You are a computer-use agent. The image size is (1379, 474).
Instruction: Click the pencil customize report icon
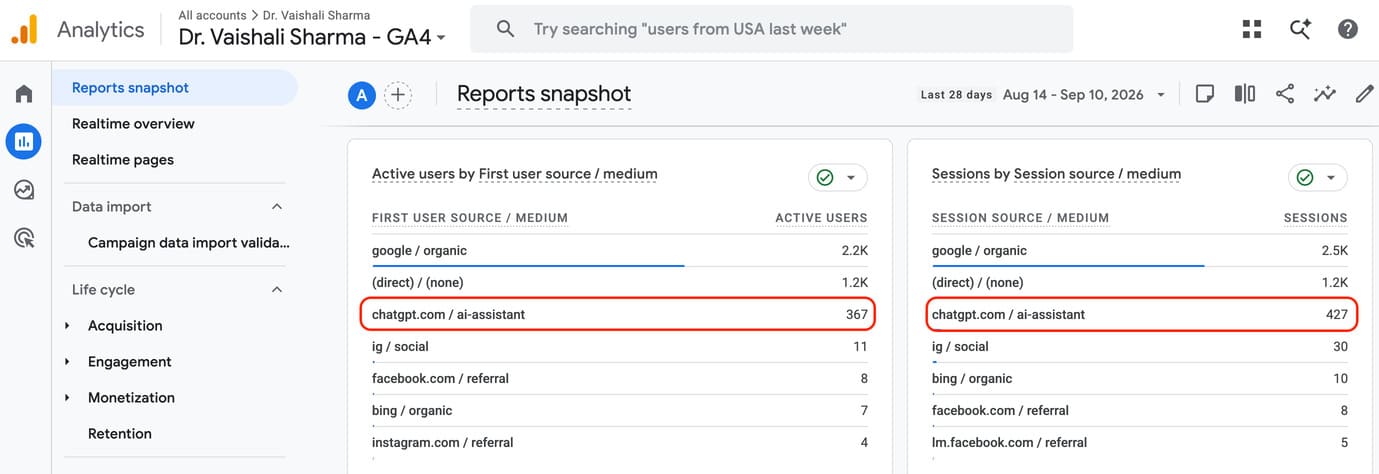click(1364, 94)
